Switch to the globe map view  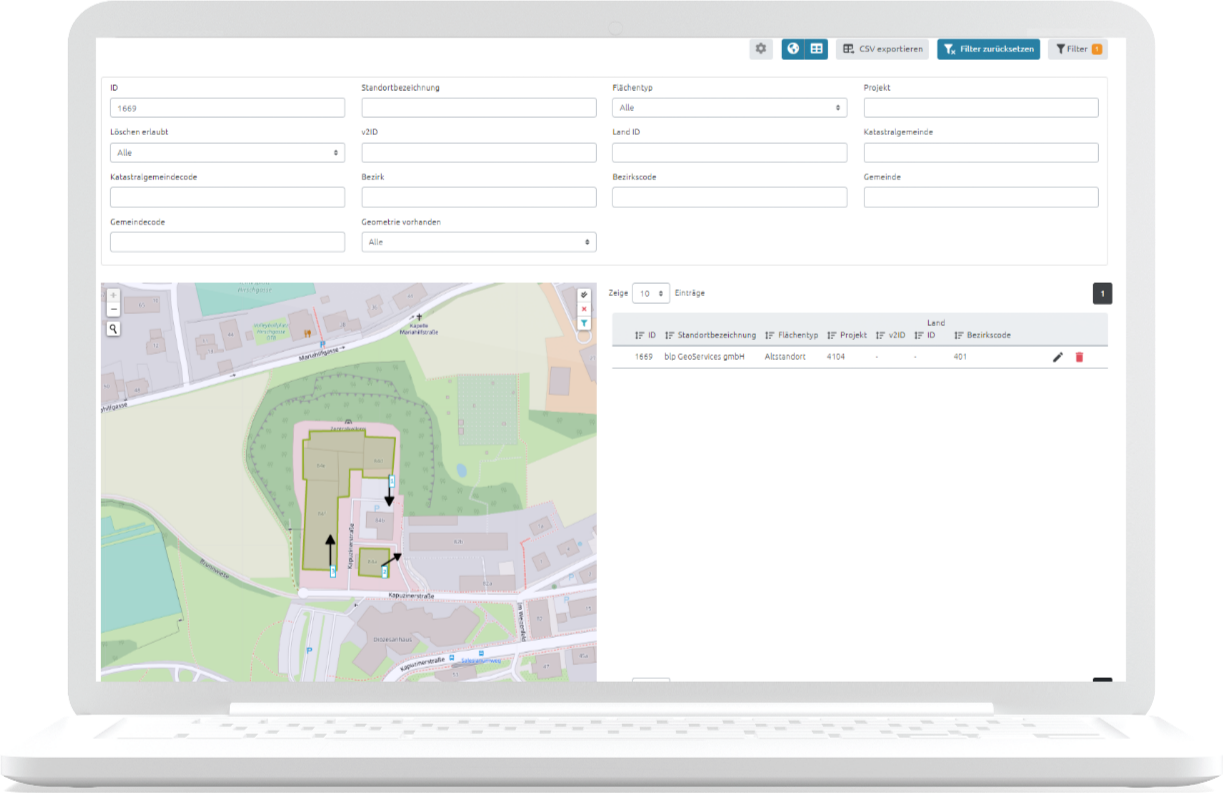coord(793,49)
